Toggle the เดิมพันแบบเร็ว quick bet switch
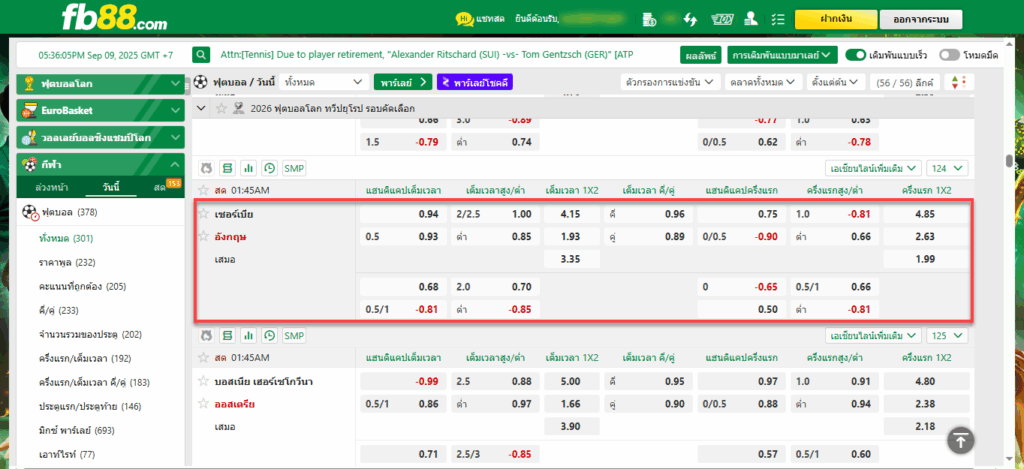Screen dimensions: 1024x469 (855, 55)
